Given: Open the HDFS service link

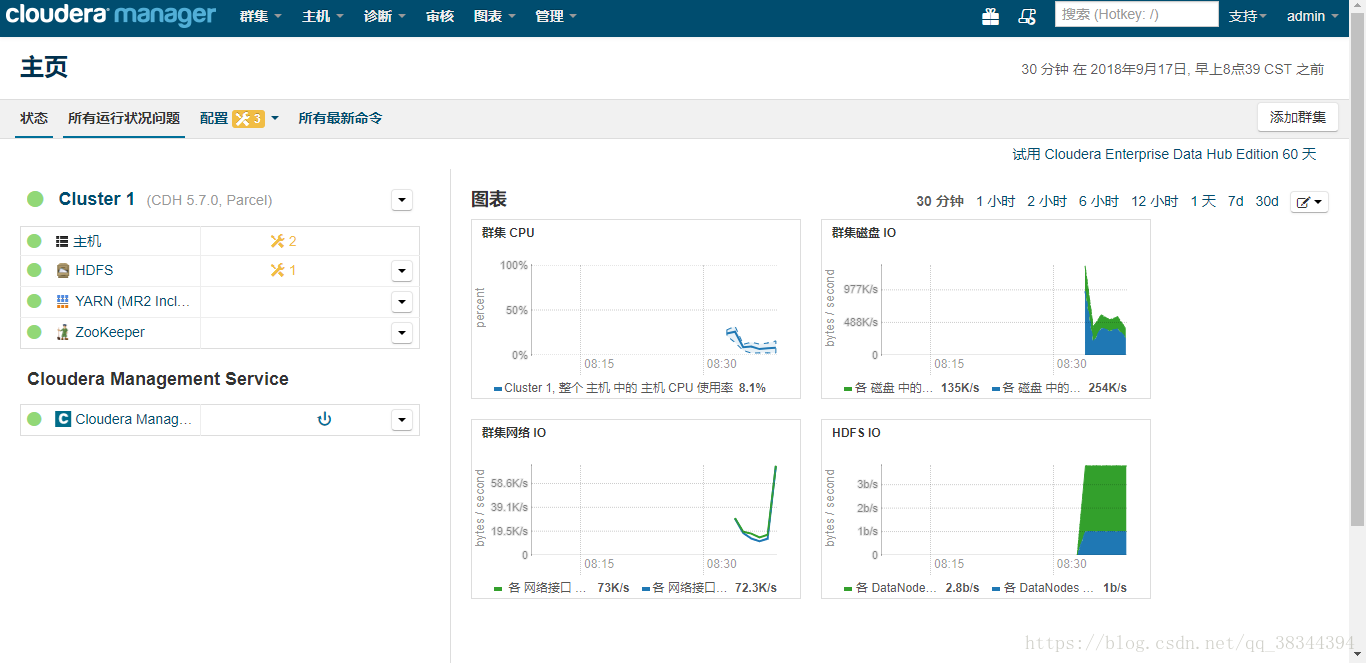Looking at the screenshot, I should coord(94,270).
